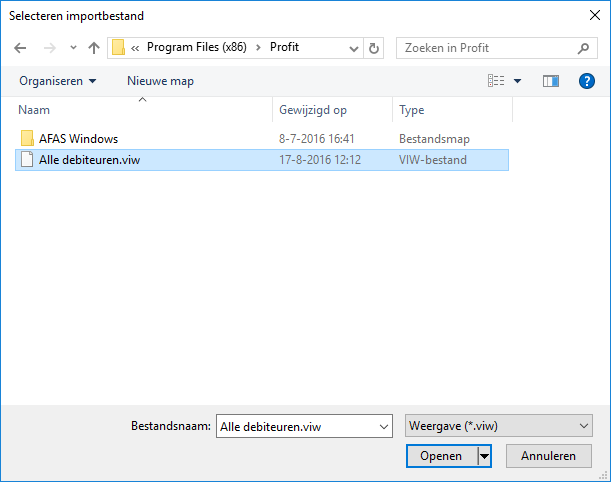611x482 pixels.
Task: Open the help question mark icon
Action: click(586, 81)
